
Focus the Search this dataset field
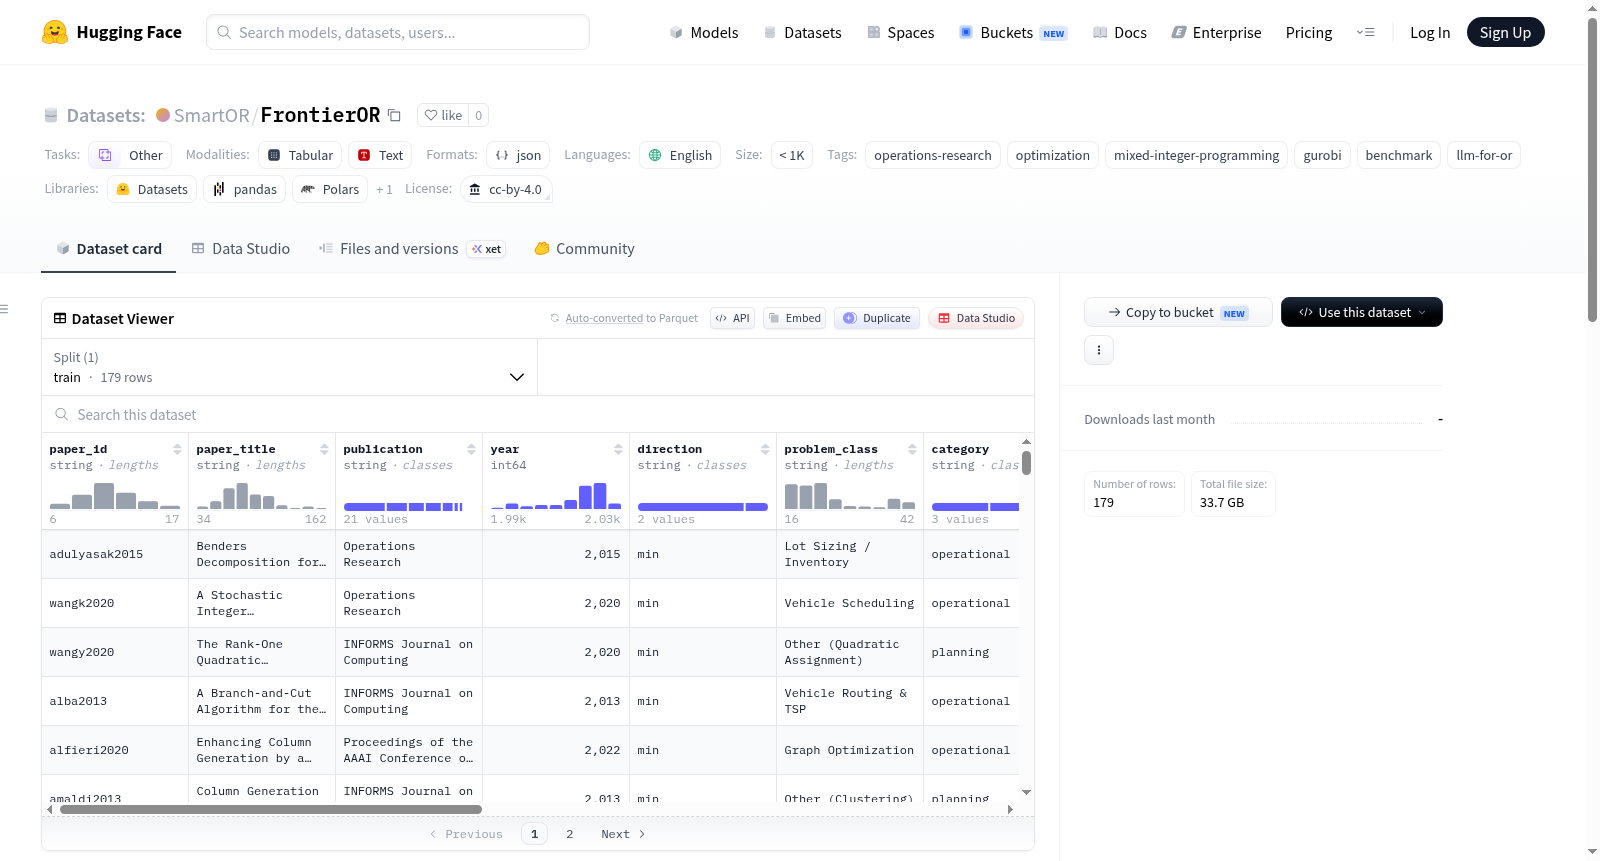pyautogui.click(x=538, y=414)
